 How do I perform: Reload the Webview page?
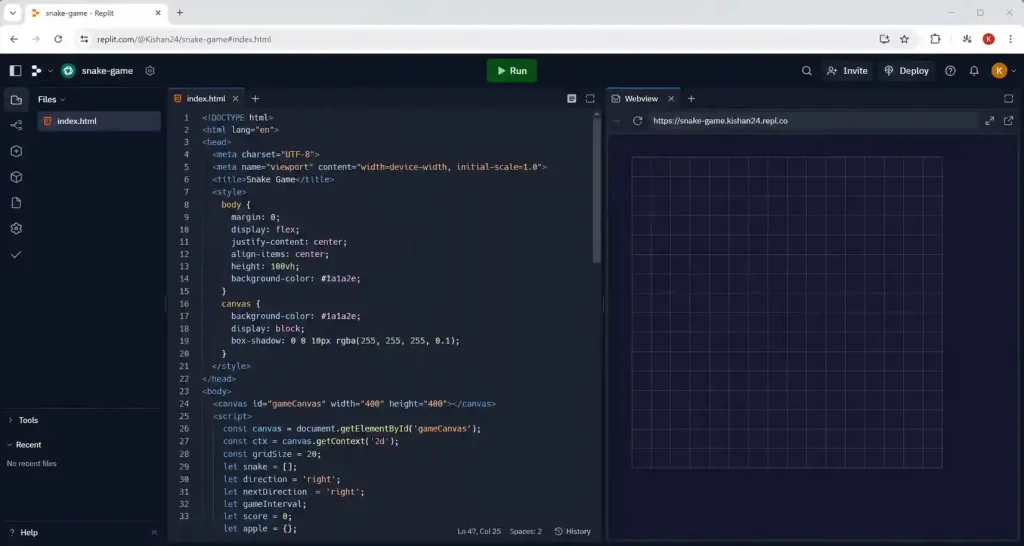click(x=638, y=121)
